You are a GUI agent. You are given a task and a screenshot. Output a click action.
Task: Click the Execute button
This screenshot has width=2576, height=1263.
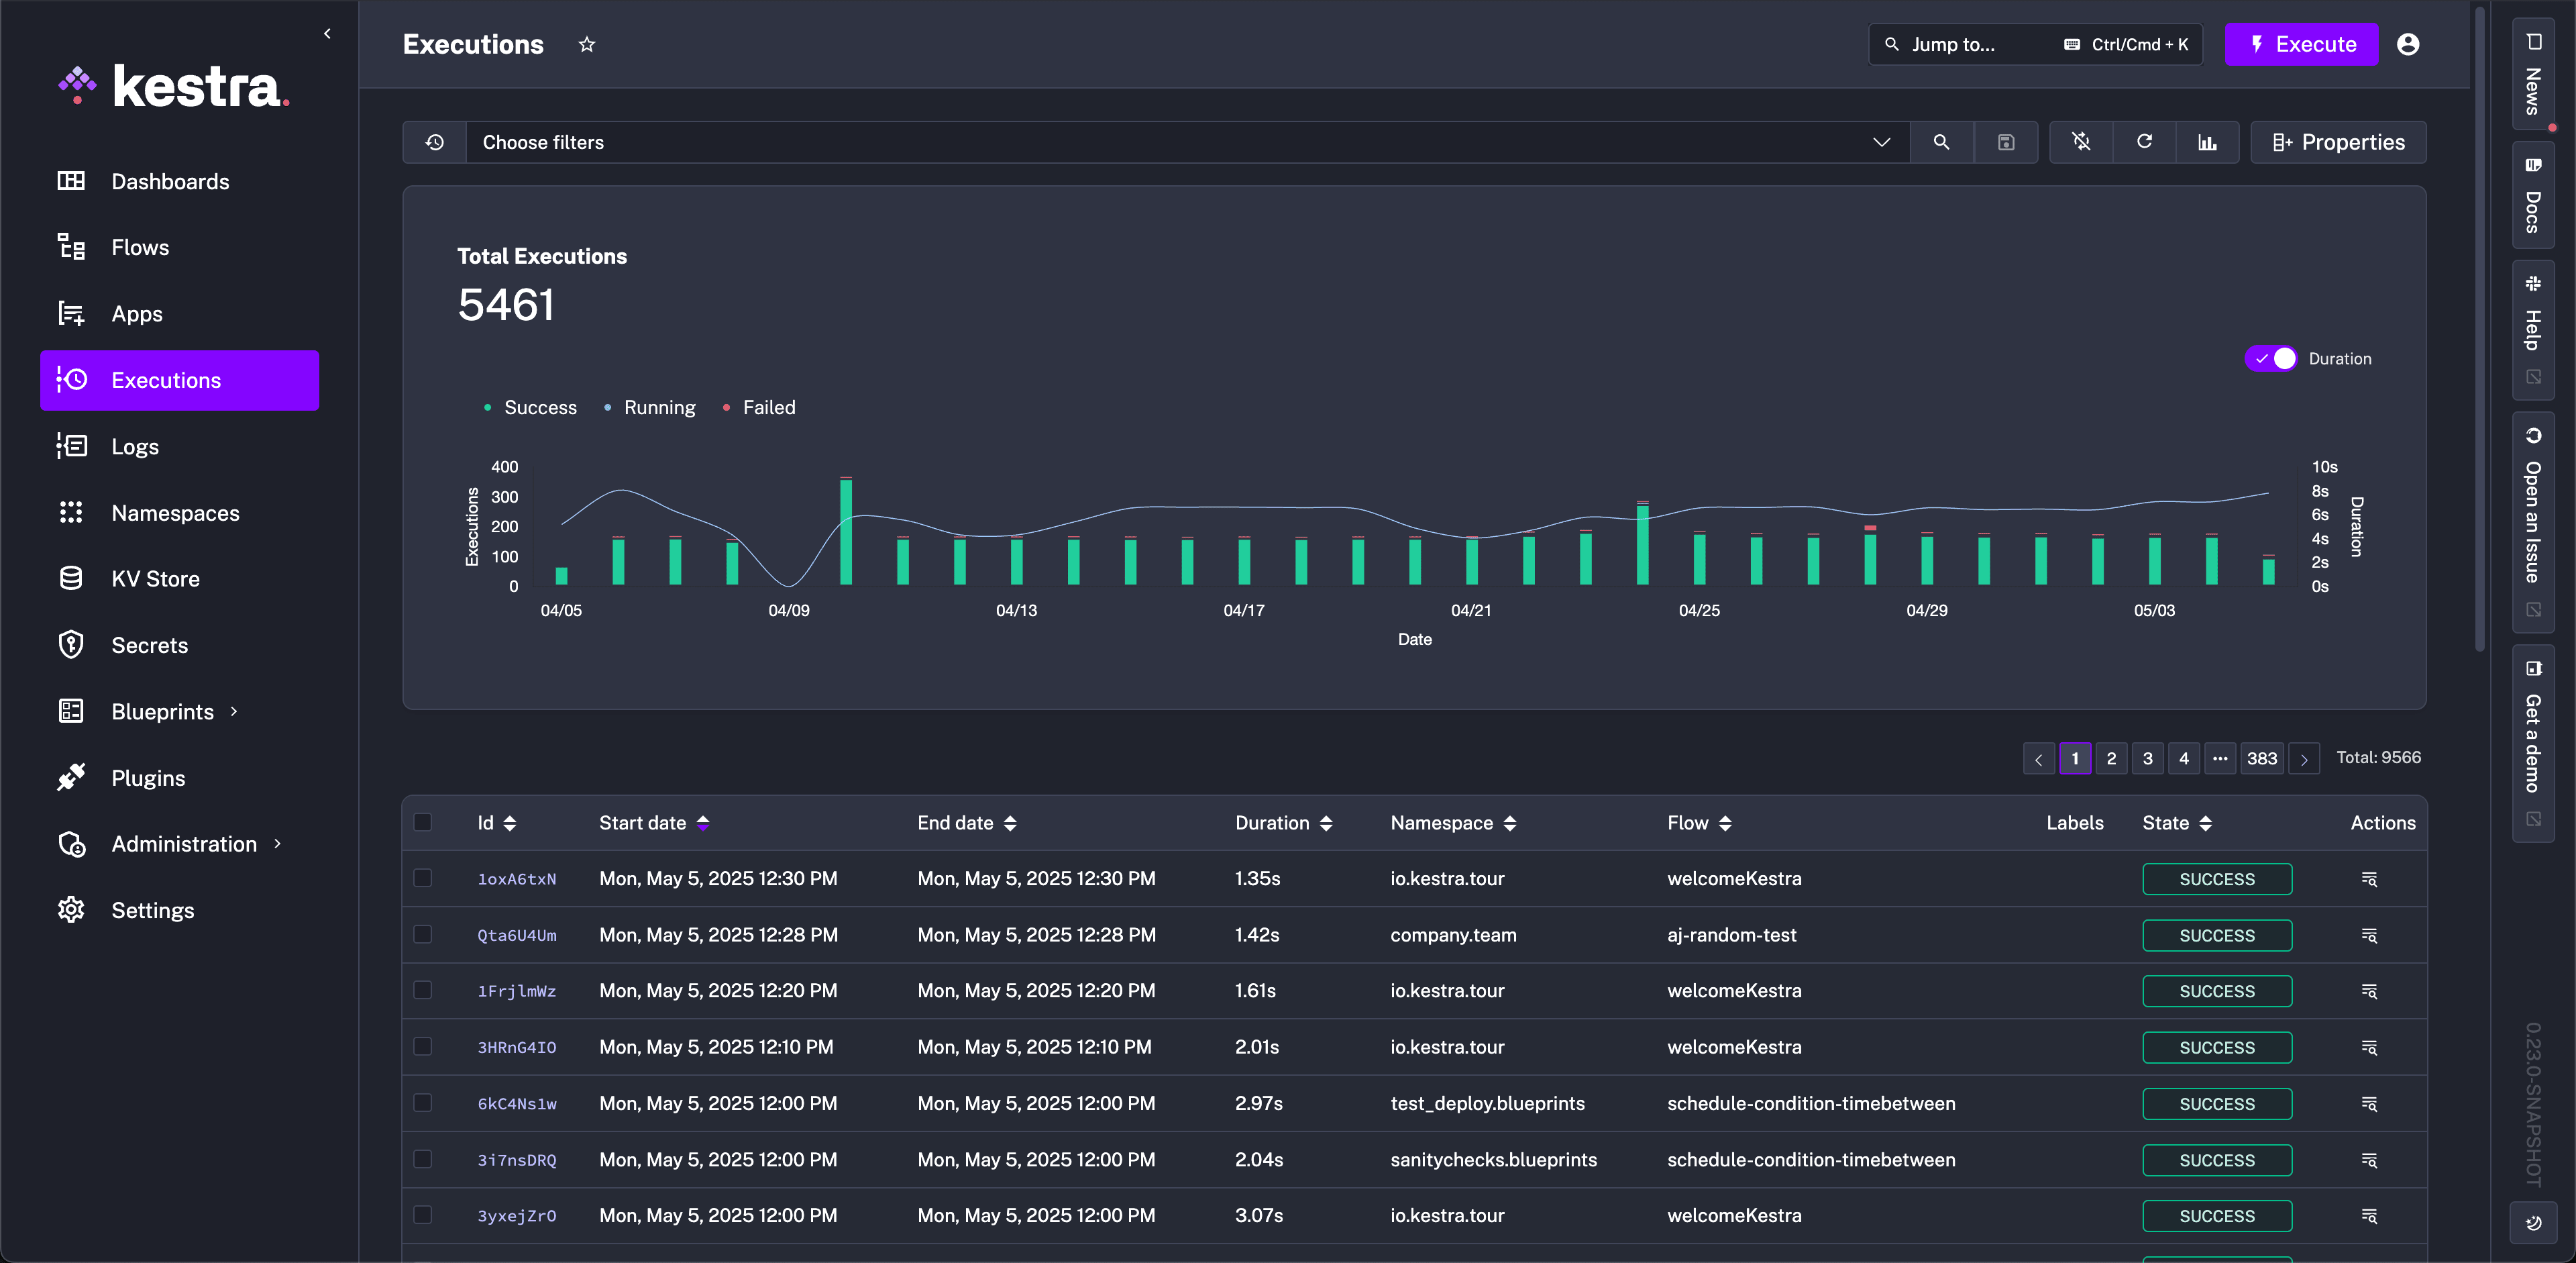[2302, 44]
